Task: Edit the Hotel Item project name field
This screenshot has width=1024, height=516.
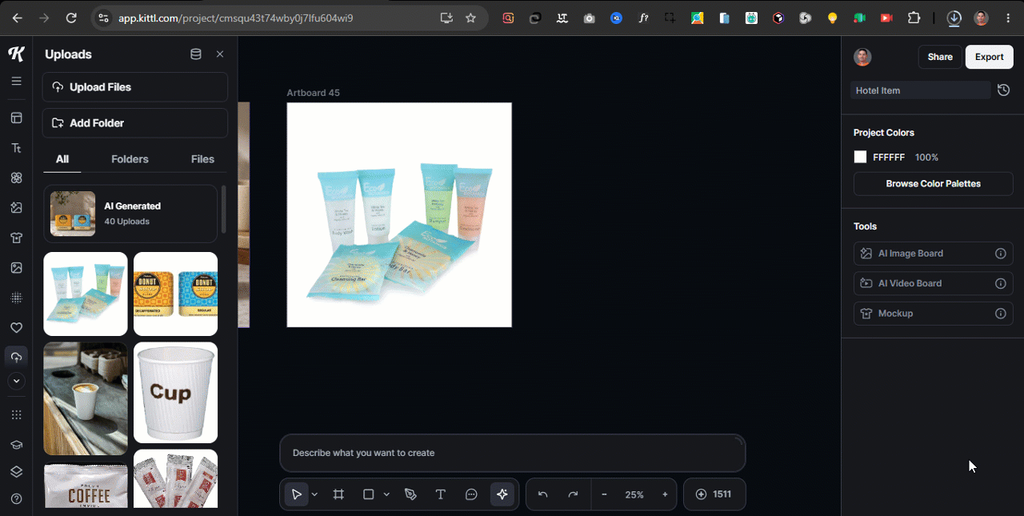Action: click(920, 90)
